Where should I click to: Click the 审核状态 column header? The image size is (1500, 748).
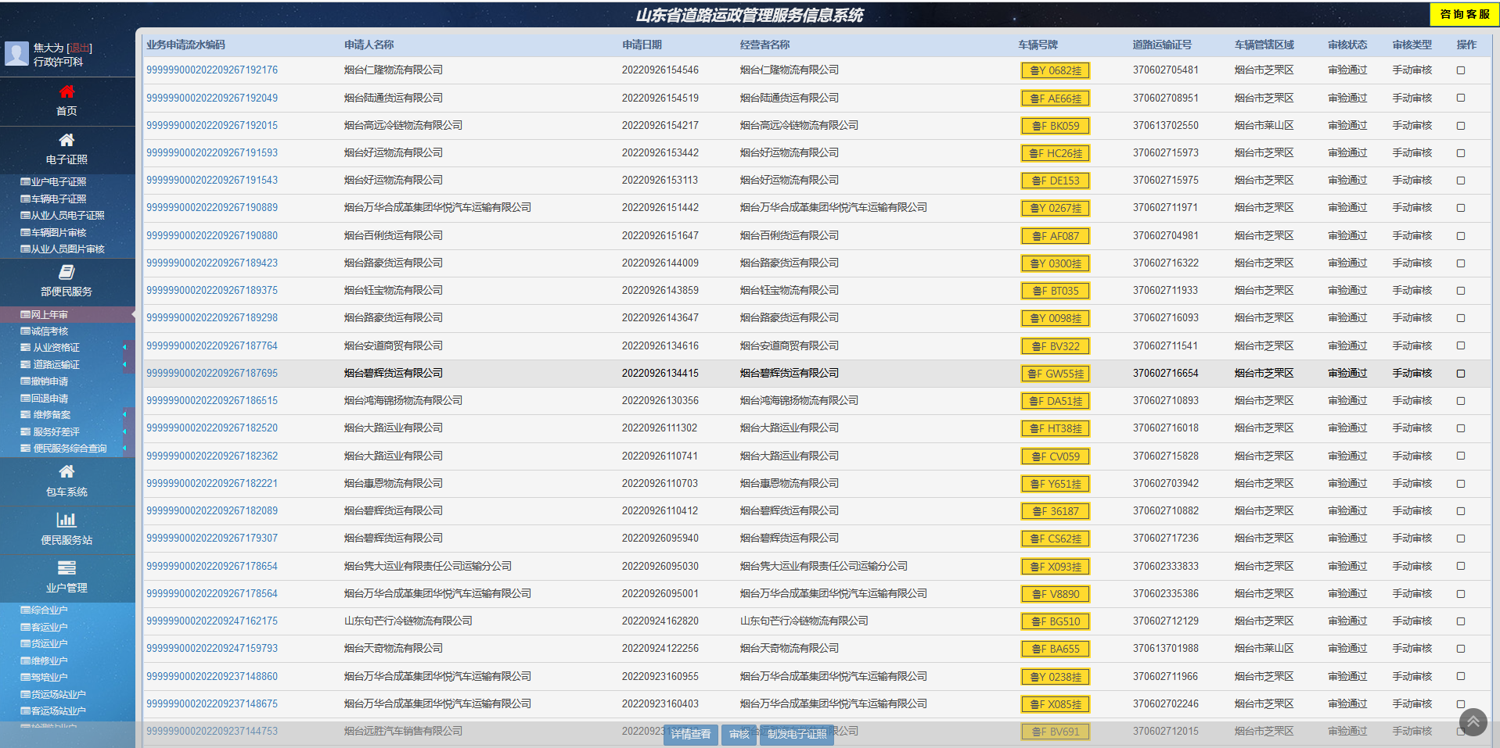coord(1347,45)
